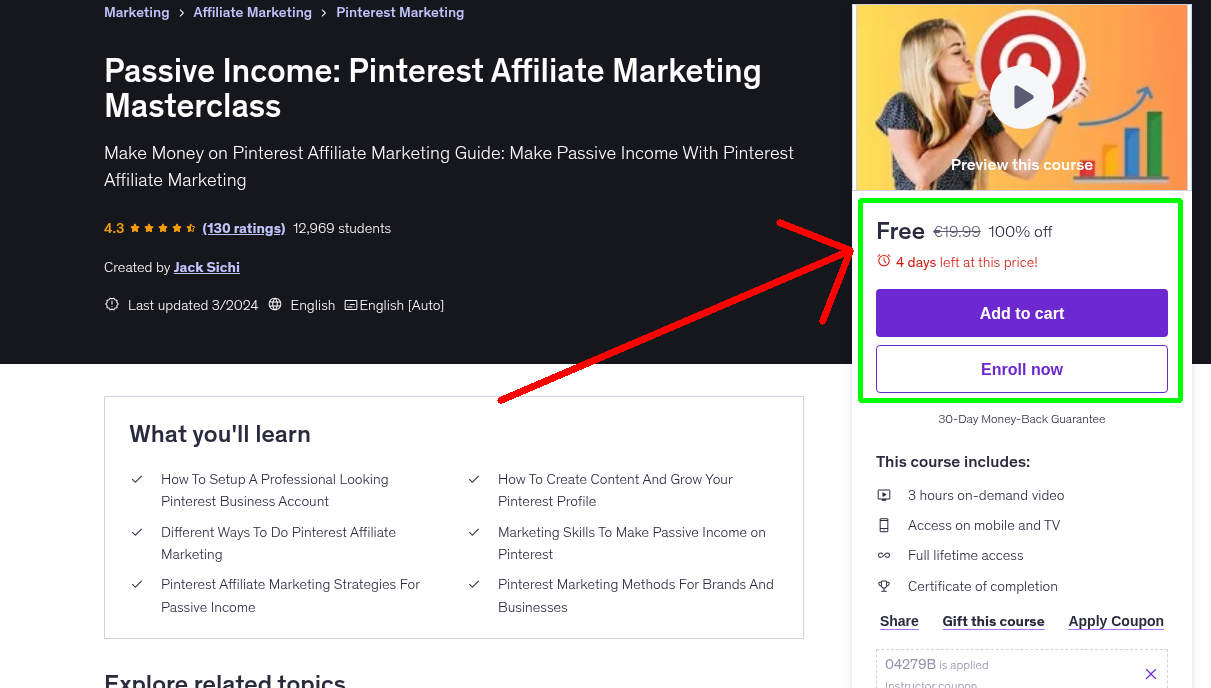Viewport: 1211px width, 688px height.
Task: Click Gift this course
Action: [993, 621]
